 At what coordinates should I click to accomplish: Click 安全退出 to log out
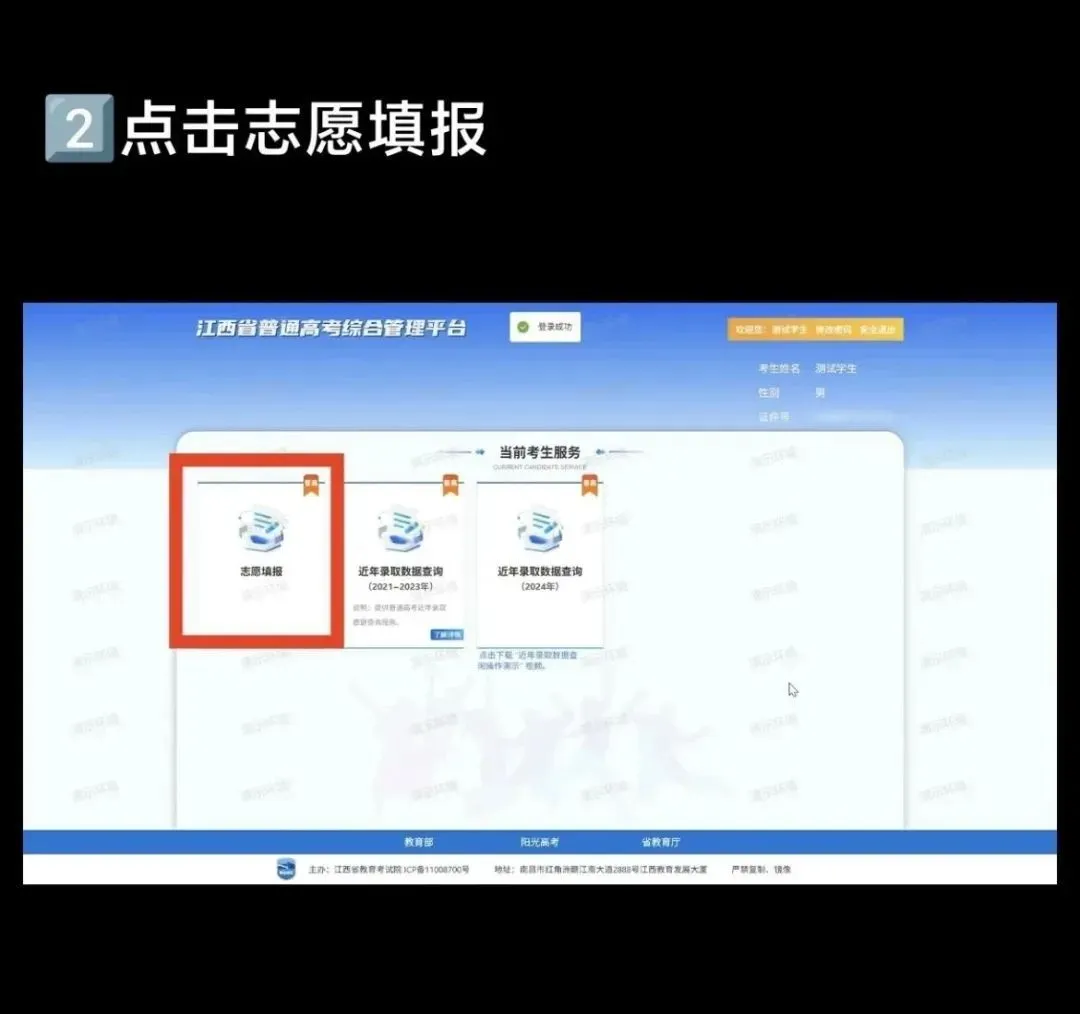pyautogui.click(x=877, y=330)
